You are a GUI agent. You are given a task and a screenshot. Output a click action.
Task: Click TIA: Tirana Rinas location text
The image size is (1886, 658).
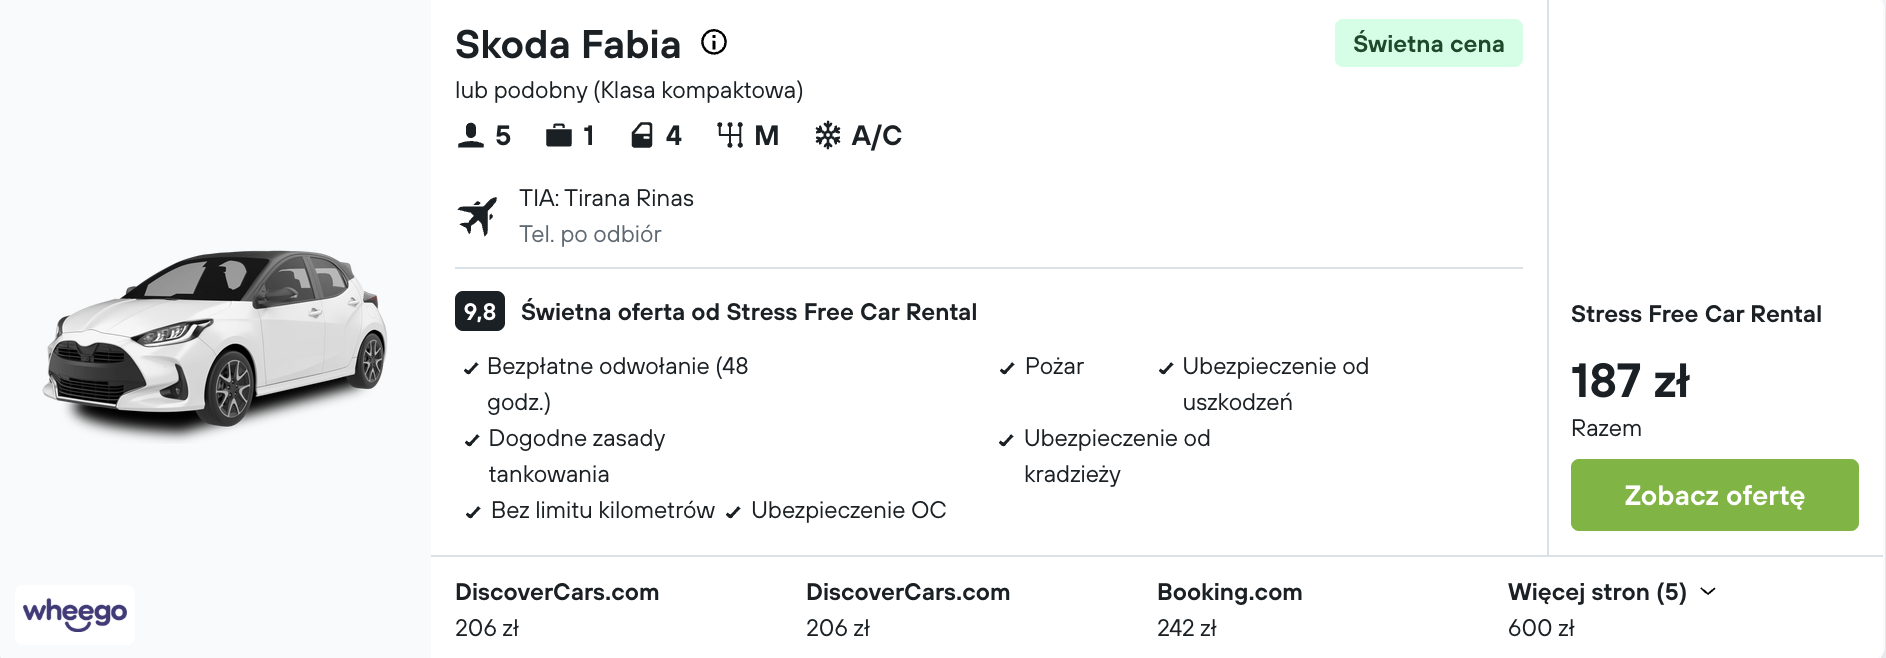pyautogui.click(x=606, y=198)
